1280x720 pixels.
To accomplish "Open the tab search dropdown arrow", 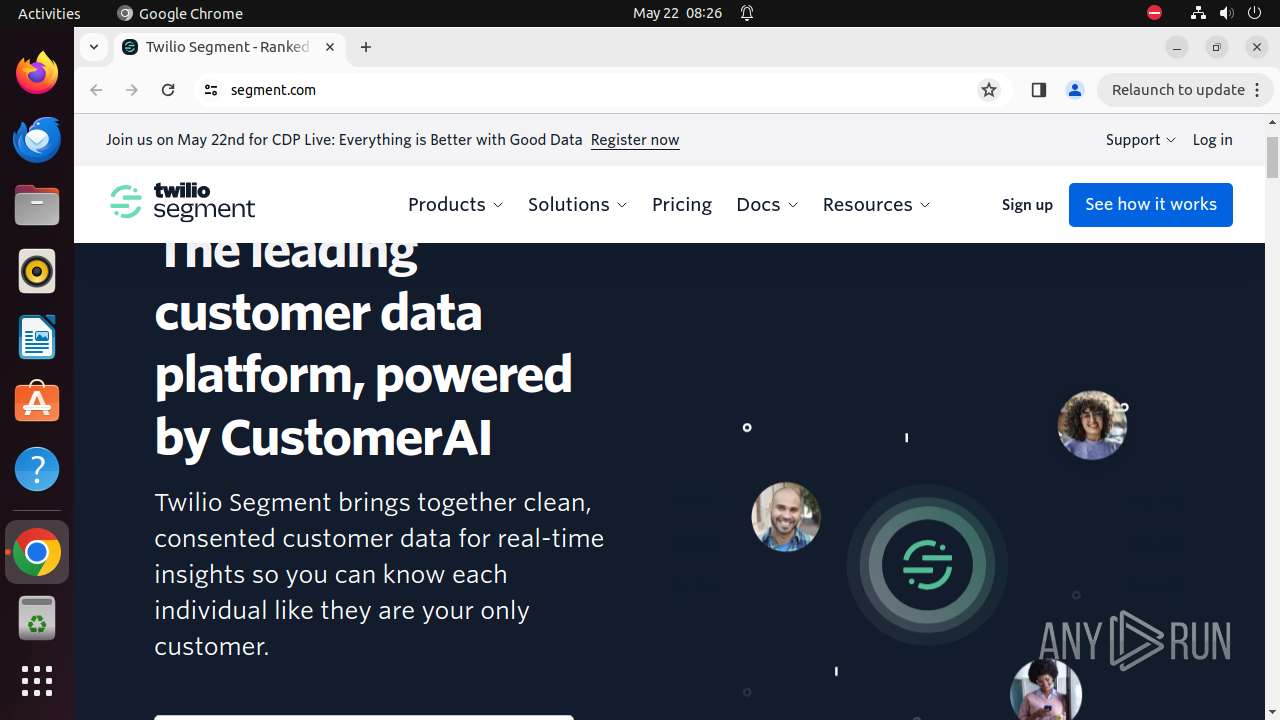I will pyautogui.click(x=93, y=47).
